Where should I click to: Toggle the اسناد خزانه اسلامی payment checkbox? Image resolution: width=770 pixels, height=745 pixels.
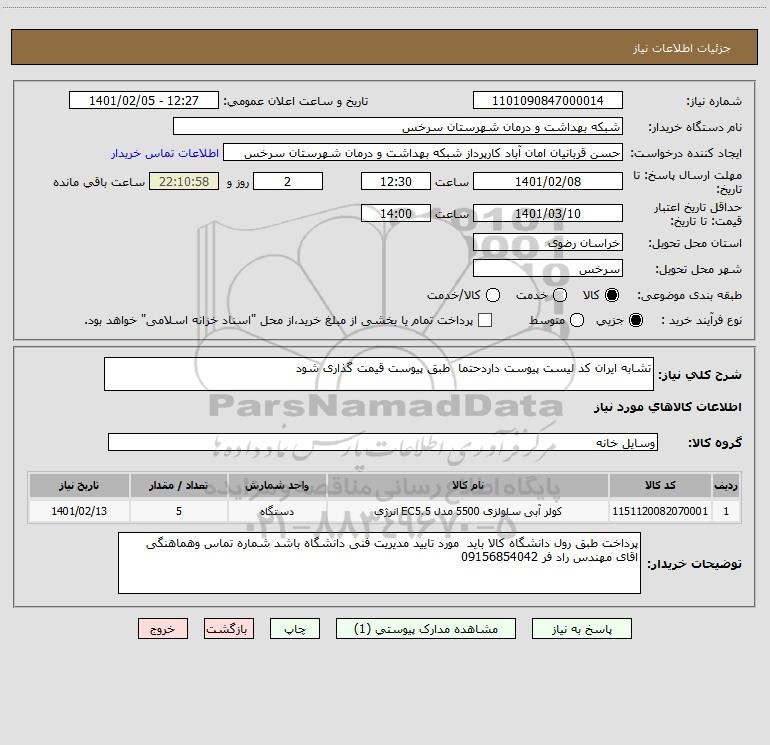[x=485, y=320]
